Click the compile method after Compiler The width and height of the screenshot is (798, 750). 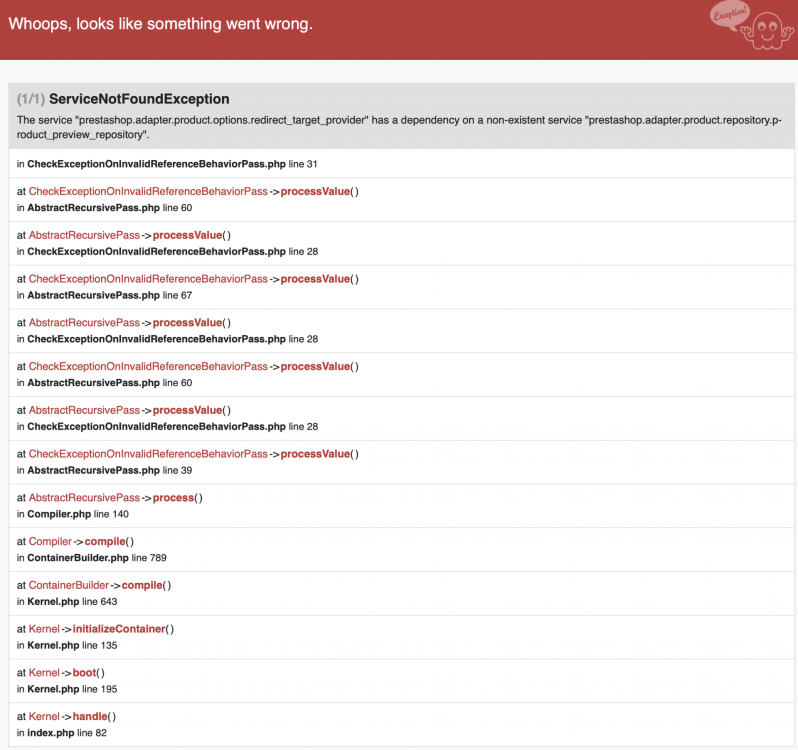tap(105, 541)
